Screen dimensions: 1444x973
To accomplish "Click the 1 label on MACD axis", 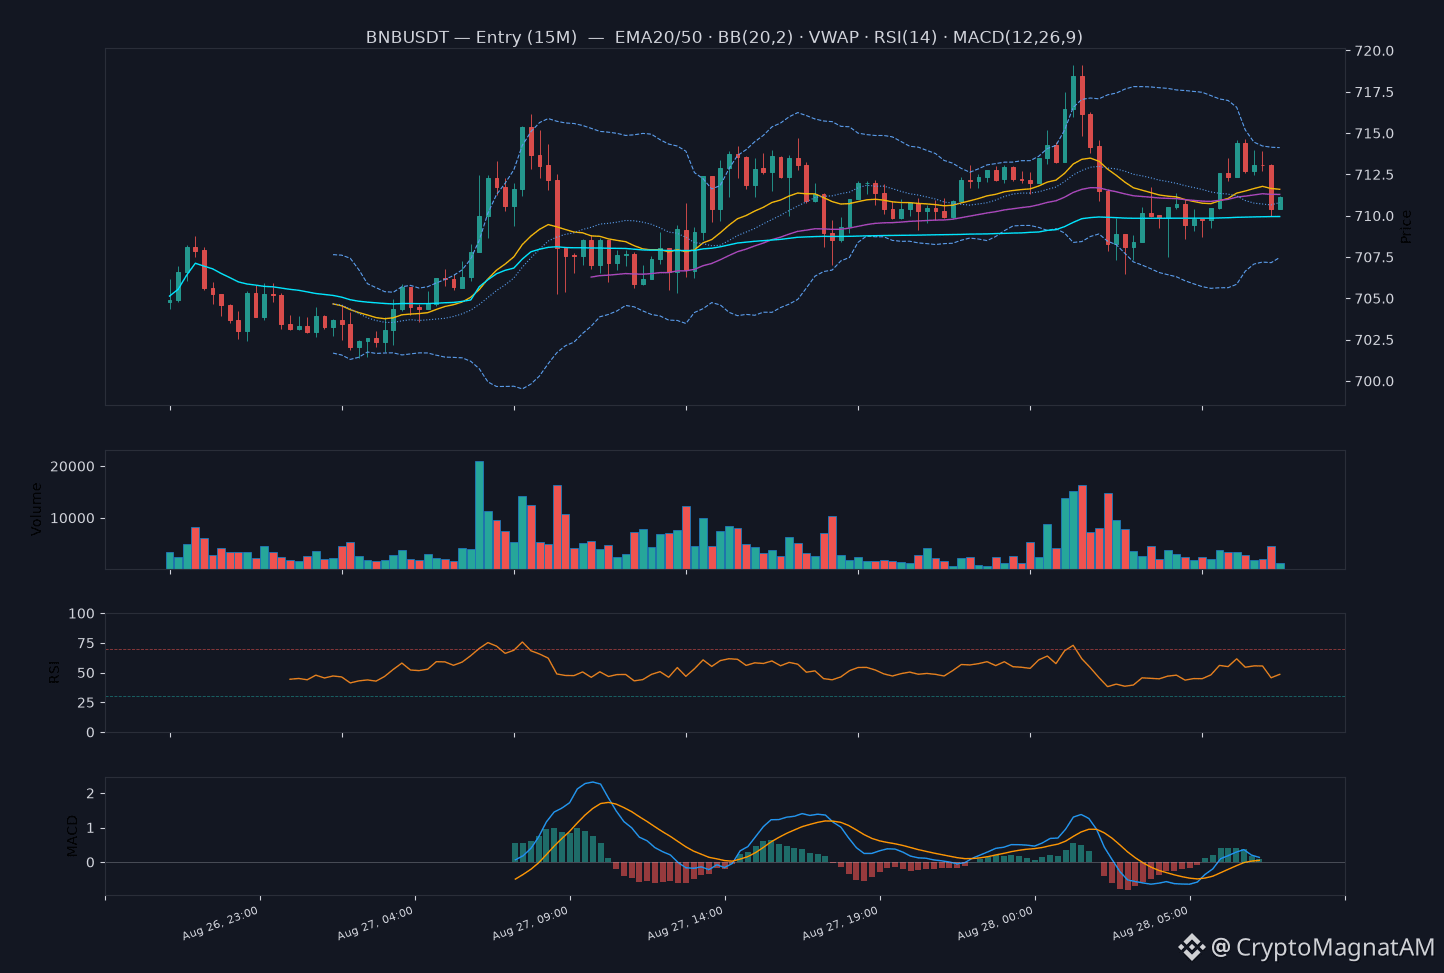I will [90, 828].
